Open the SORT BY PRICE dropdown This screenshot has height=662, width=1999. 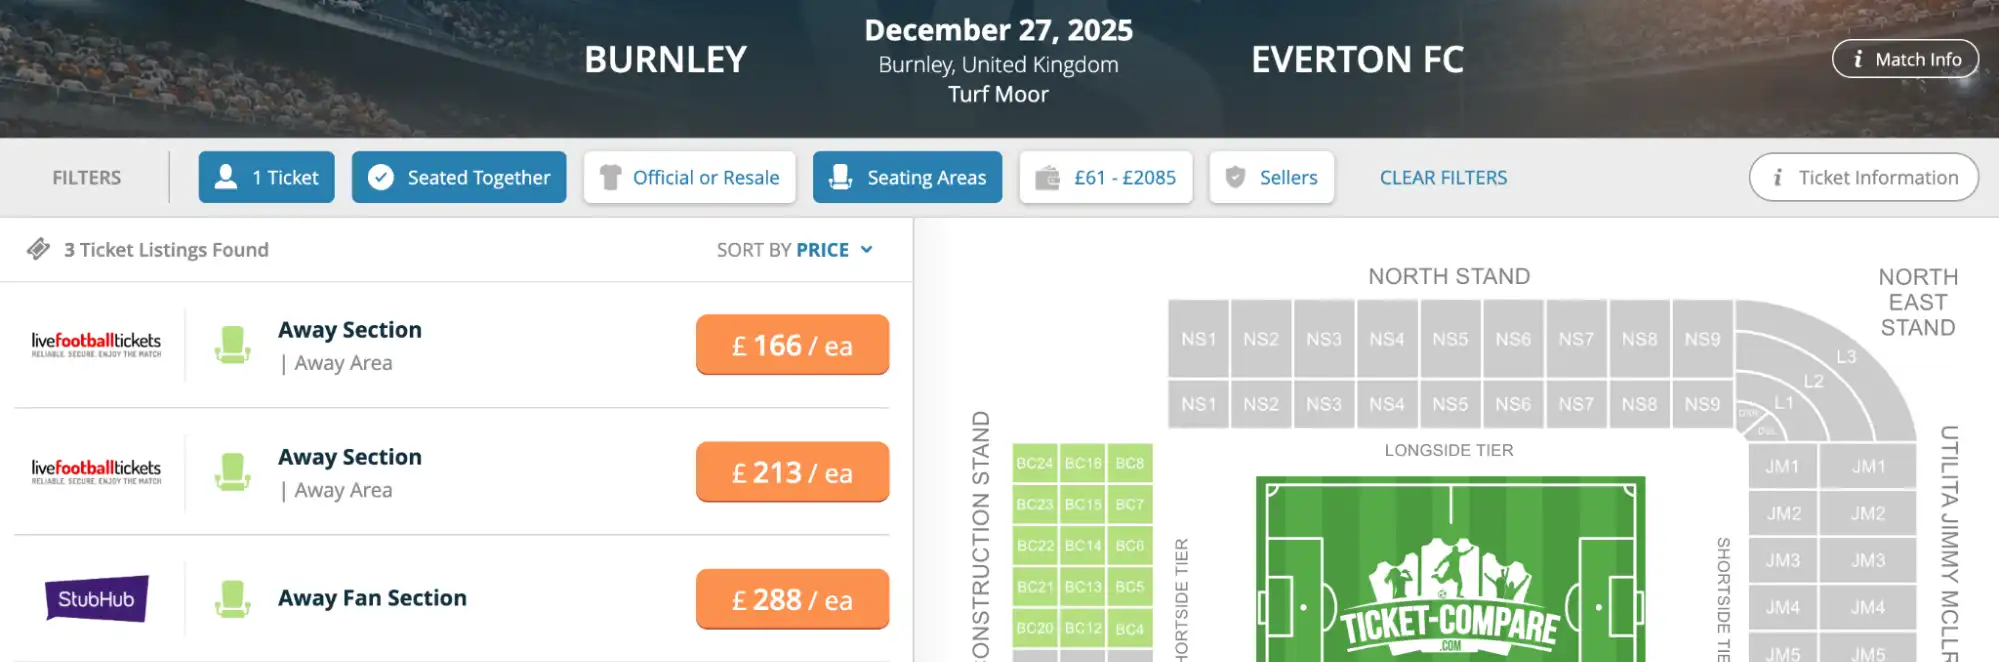[x=821, y=249]
